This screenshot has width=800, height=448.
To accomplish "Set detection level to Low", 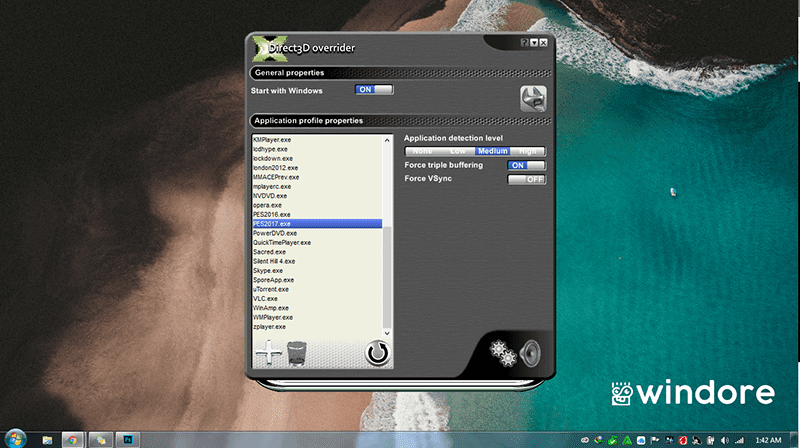I will point(458,151).
